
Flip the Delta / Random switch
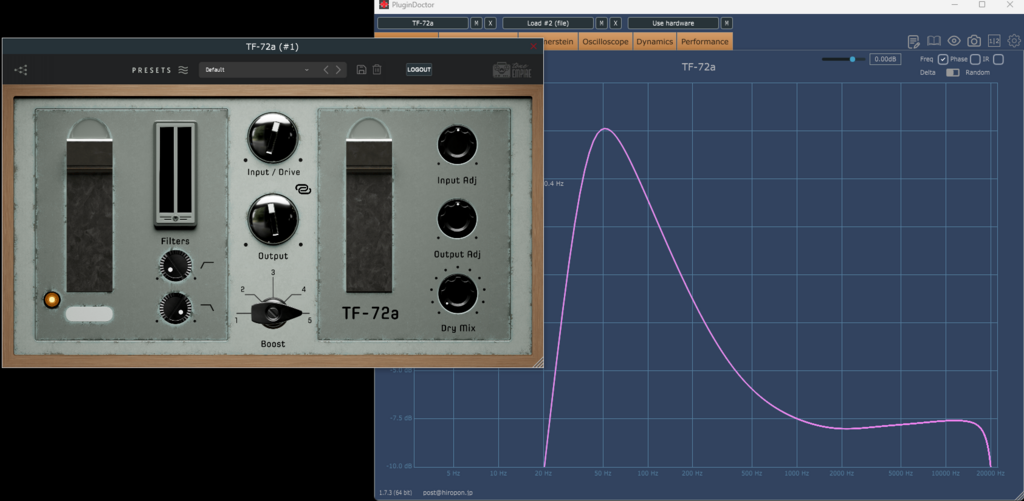coord(953,73)
